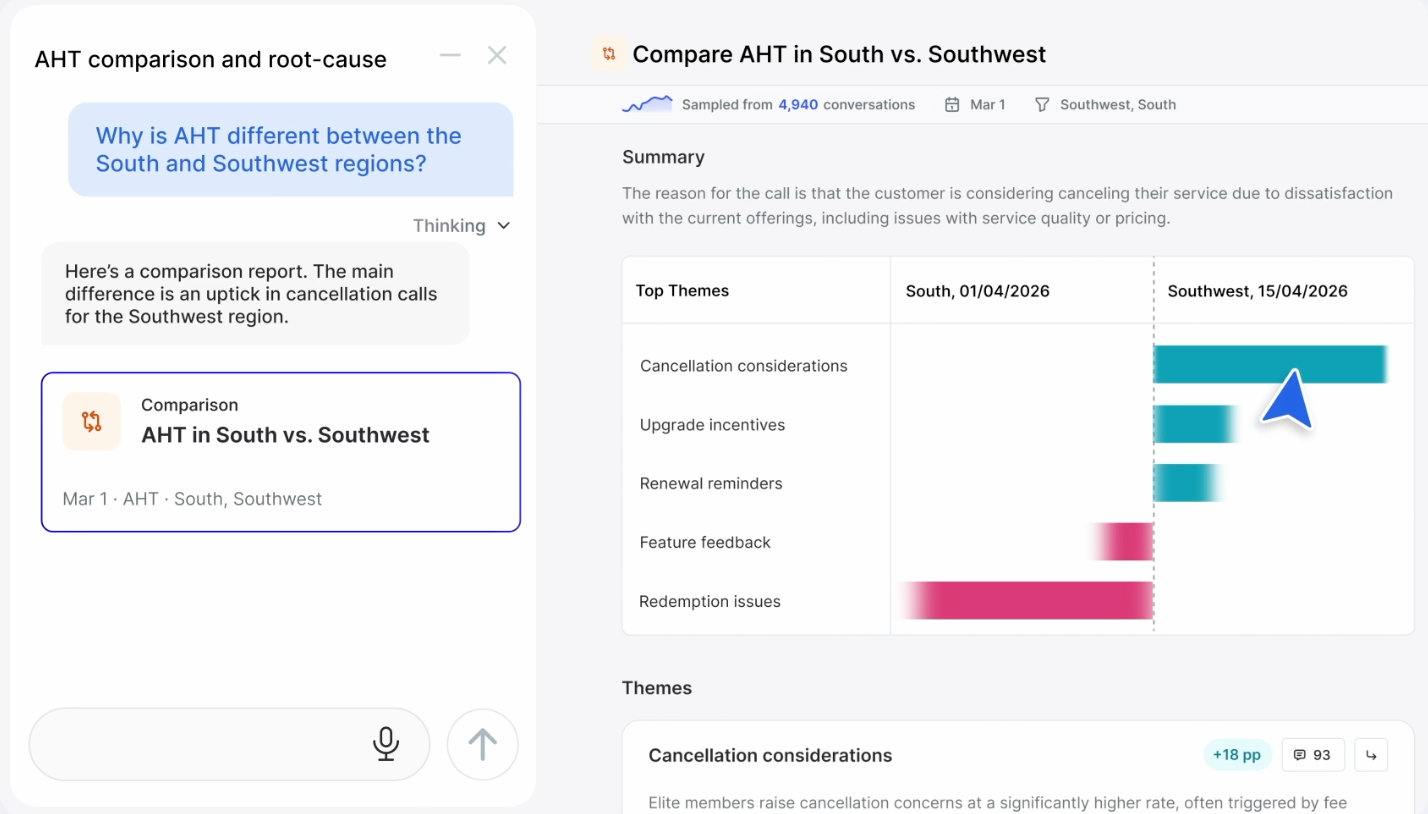This screenshot has height=814, width=1428.
Task: Minimize the AHT comparison chat panel
Action: pos(450,56)
